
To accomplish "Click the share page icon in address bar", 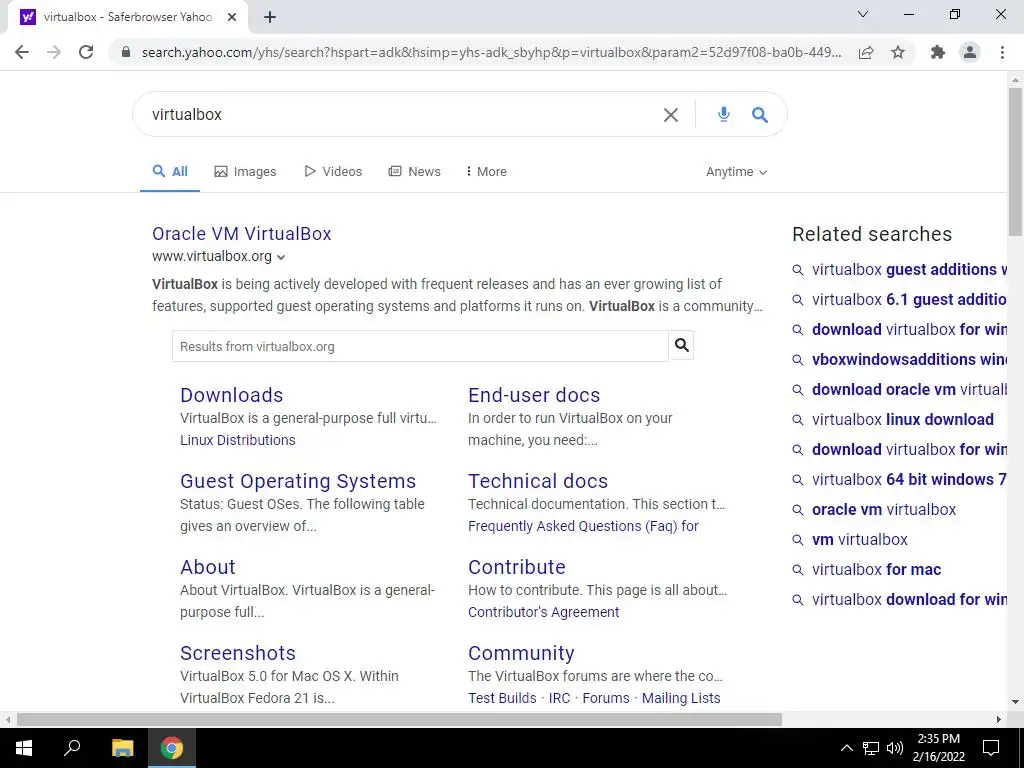I will click(x=866, y=52).
